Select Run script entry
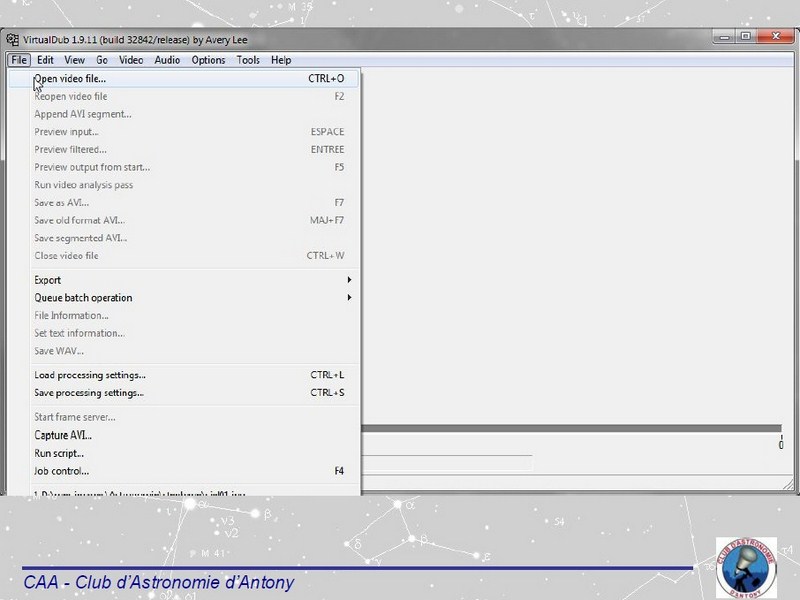Image resolution: width=800 pixels, height=600 pixels. click(x=59, y=453)
